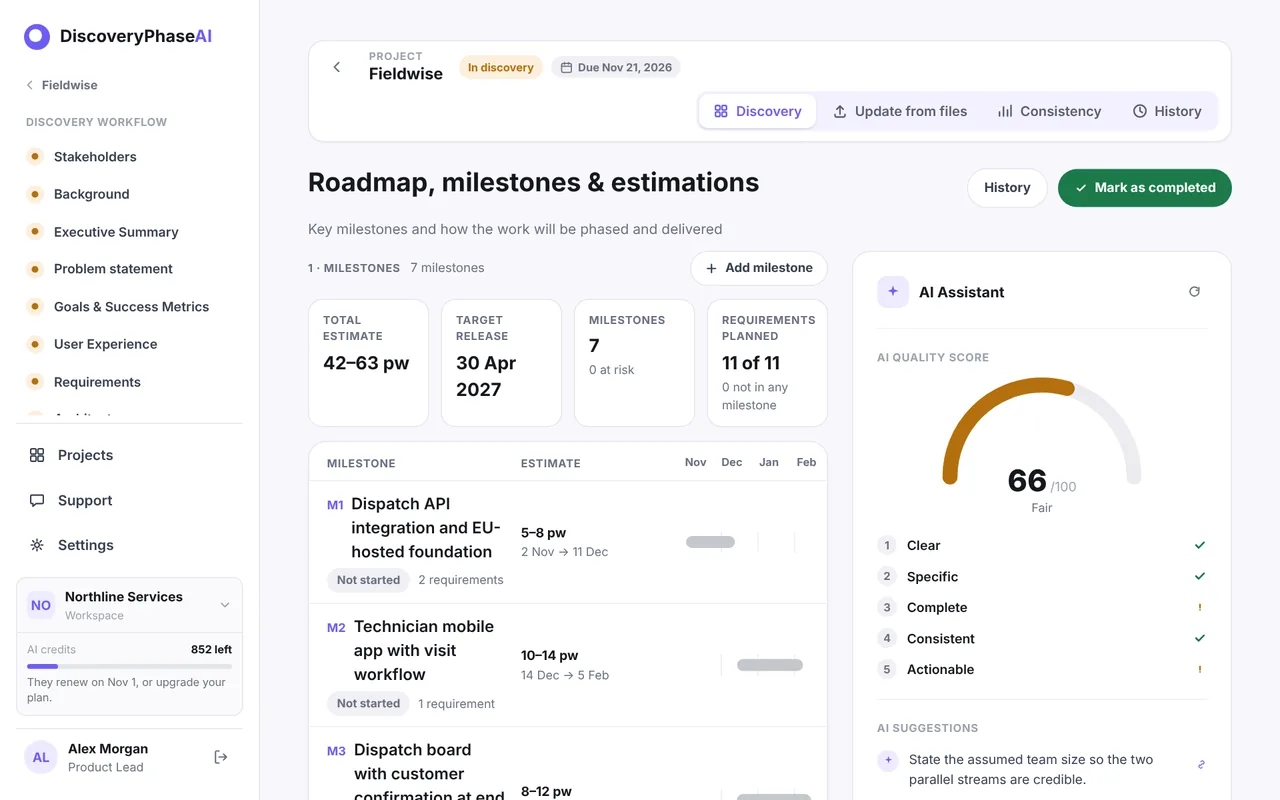Click the log out icon beside Alex Morgan
The width and height of the screenshot is (1280, 800).
[x=221, y=757]
